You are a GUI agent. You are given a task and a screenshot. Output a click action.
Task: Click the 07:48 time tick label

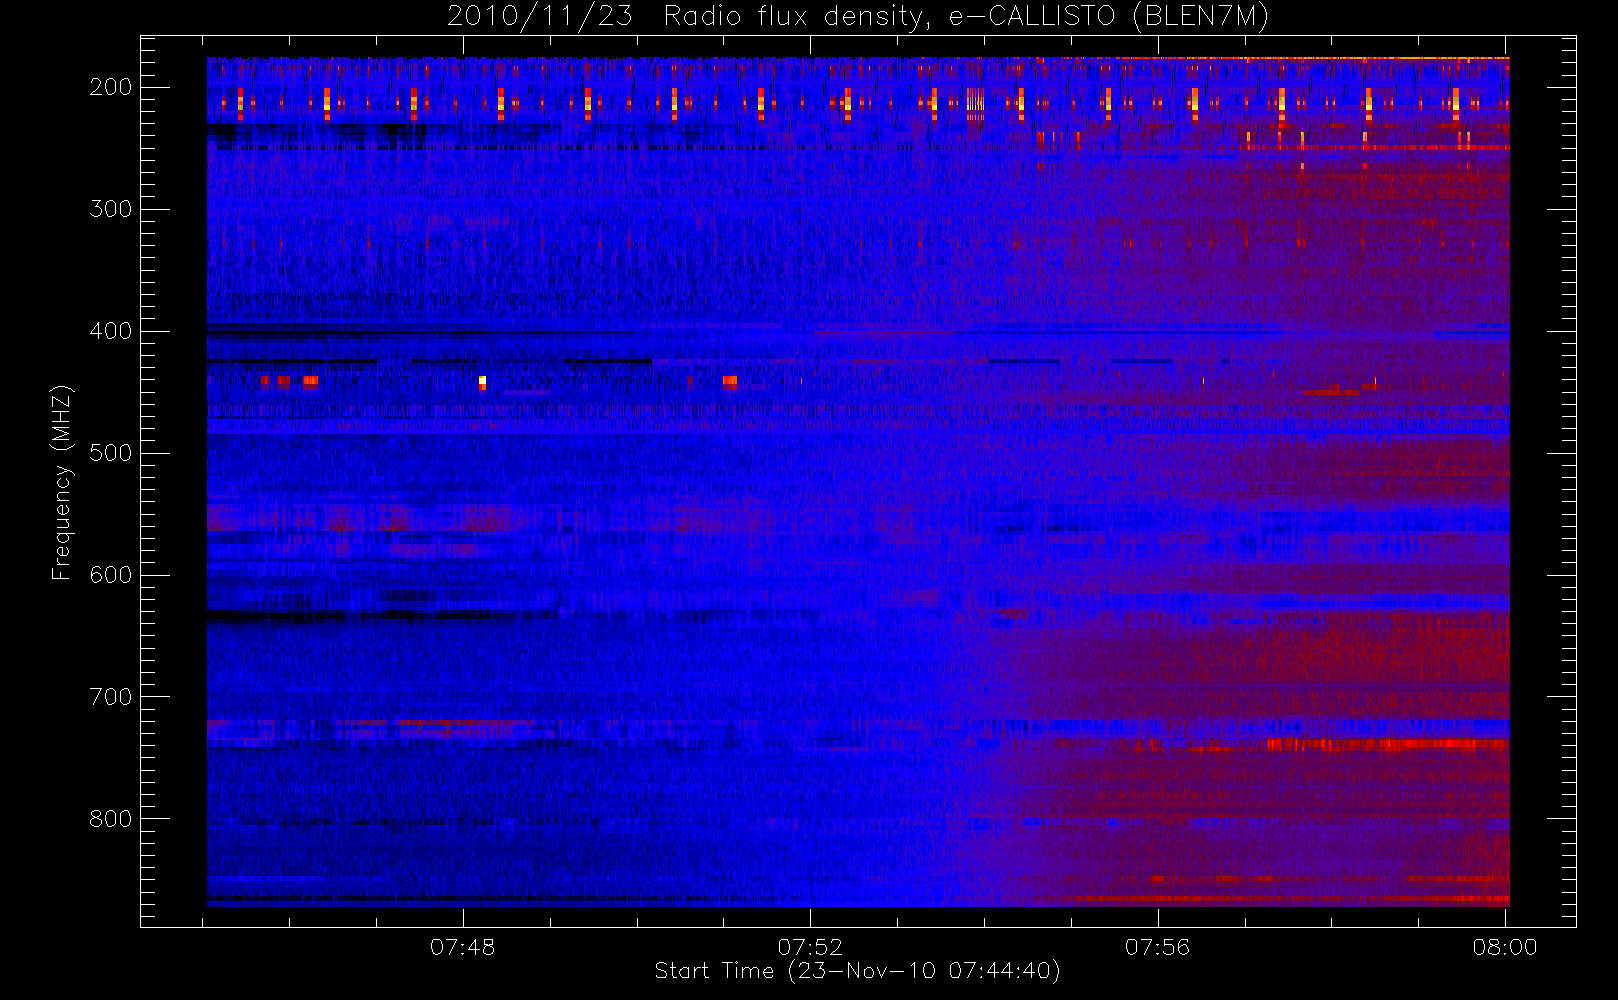462,947
